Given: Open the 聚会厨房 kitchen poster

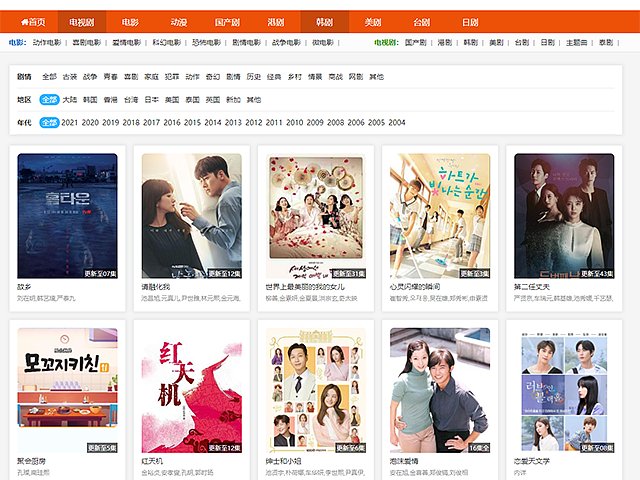Looking at the screenshot, I should click(x=67, y=391).
